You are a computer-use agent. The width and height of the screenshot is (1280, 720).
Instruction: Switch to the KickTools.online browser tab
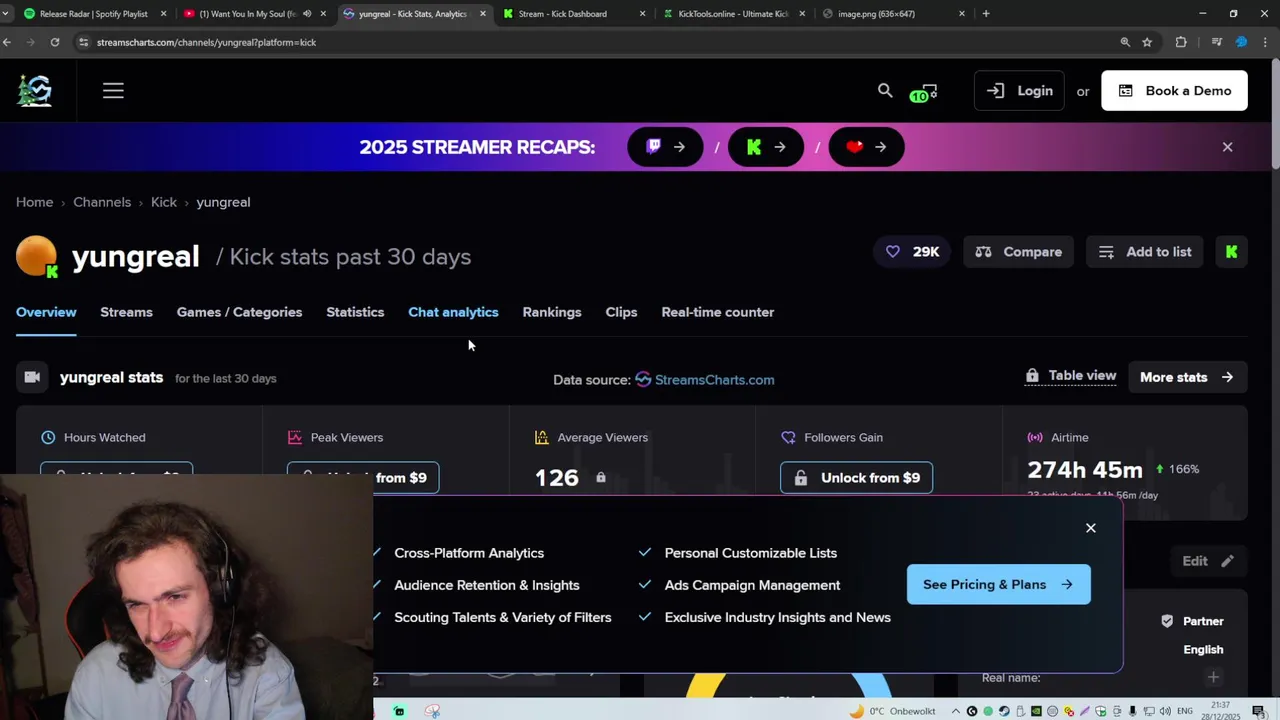click(733, 14)
